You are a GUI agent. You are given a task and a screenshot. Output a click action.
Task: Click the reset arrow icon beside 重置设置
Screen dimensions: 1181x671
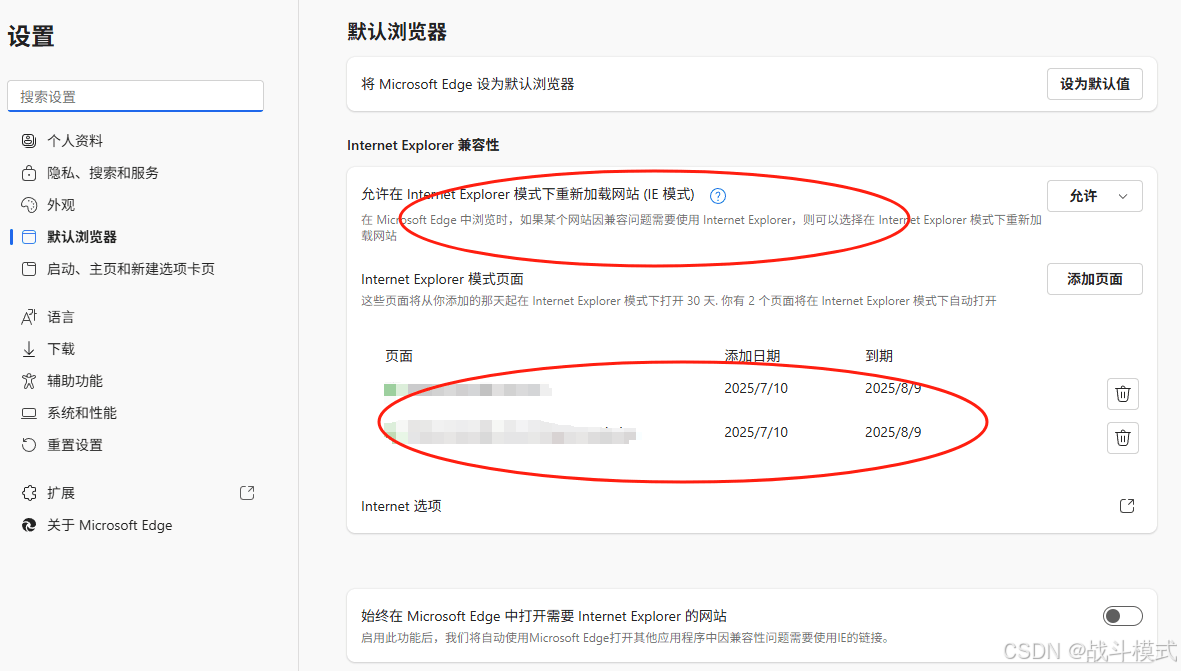[29, 445]
